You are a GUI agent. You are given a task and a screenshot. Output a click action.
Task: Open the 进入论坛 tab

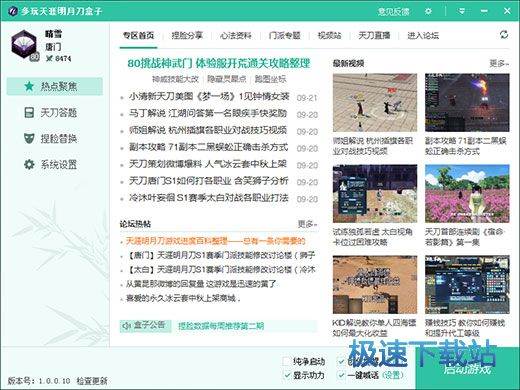coord(423,35)
